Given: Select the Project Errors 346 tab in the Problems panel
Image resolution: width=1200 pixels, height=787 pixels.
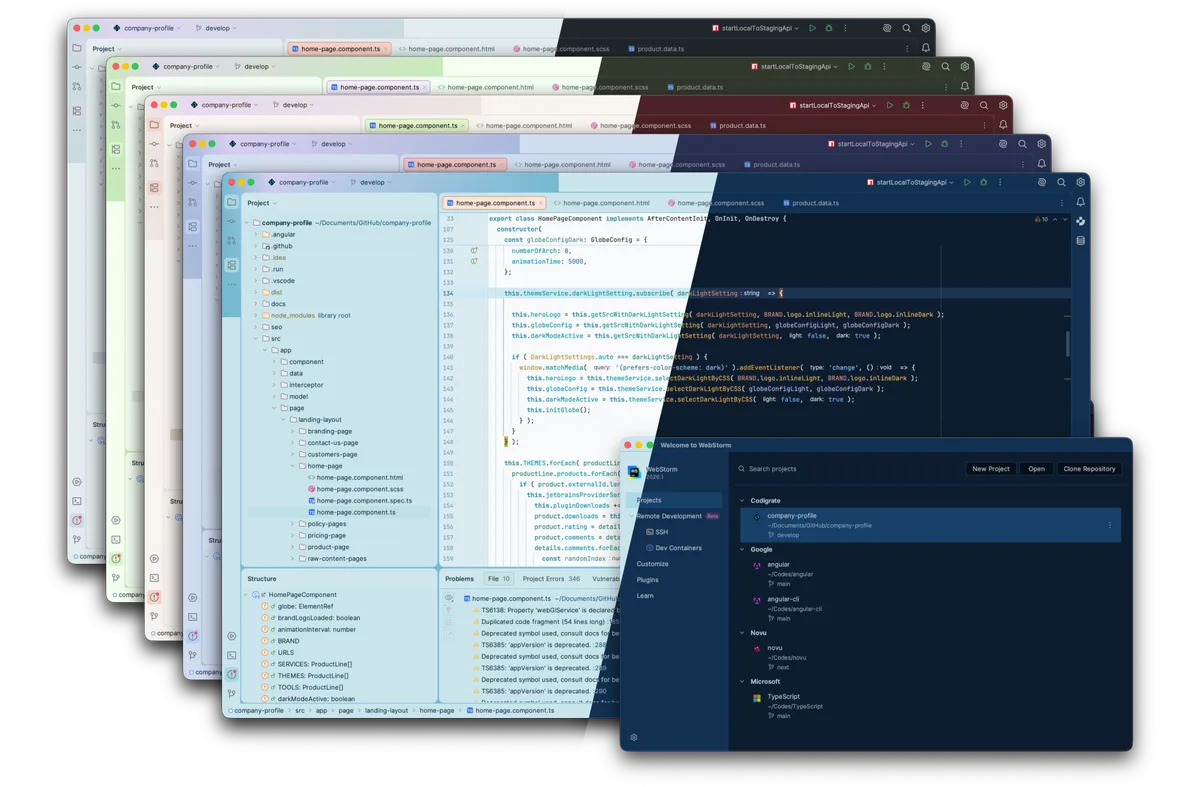Looking at the screenshot, I should tap(551, 579).
